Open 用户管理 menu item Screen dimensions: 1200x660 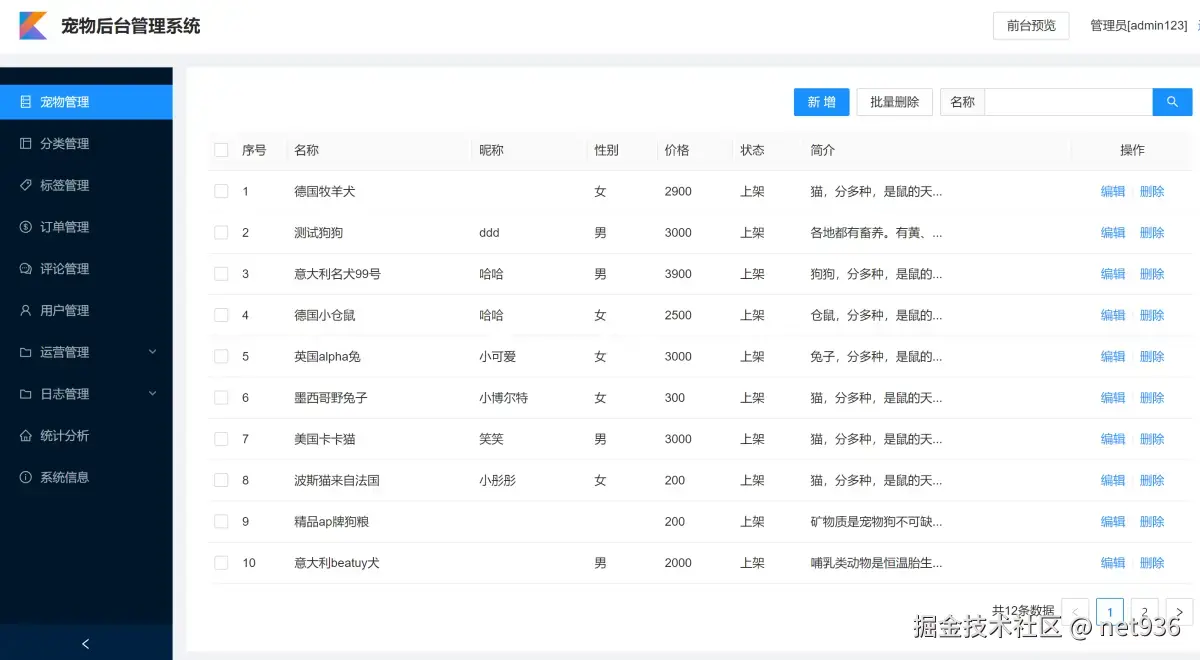click(x=86, y=310)
